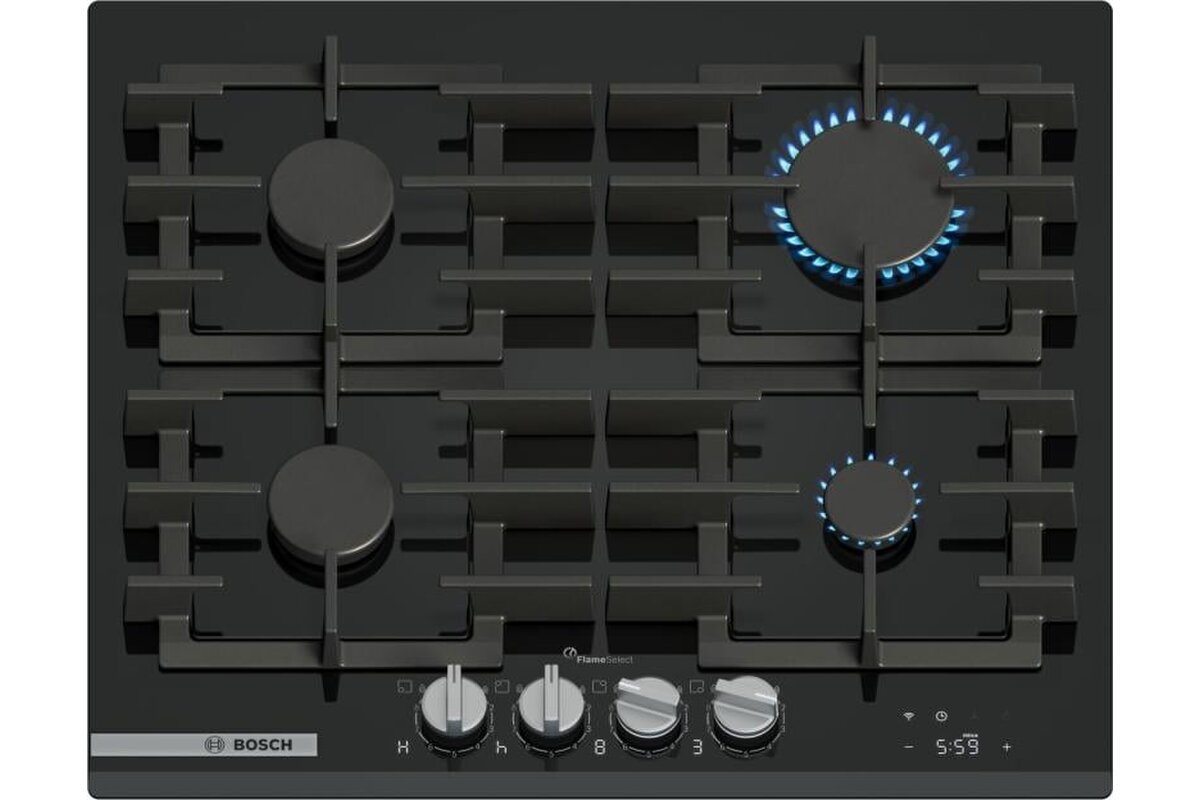
Task: Tap the level 3 indicator digit
Action: tap(696, 746)
